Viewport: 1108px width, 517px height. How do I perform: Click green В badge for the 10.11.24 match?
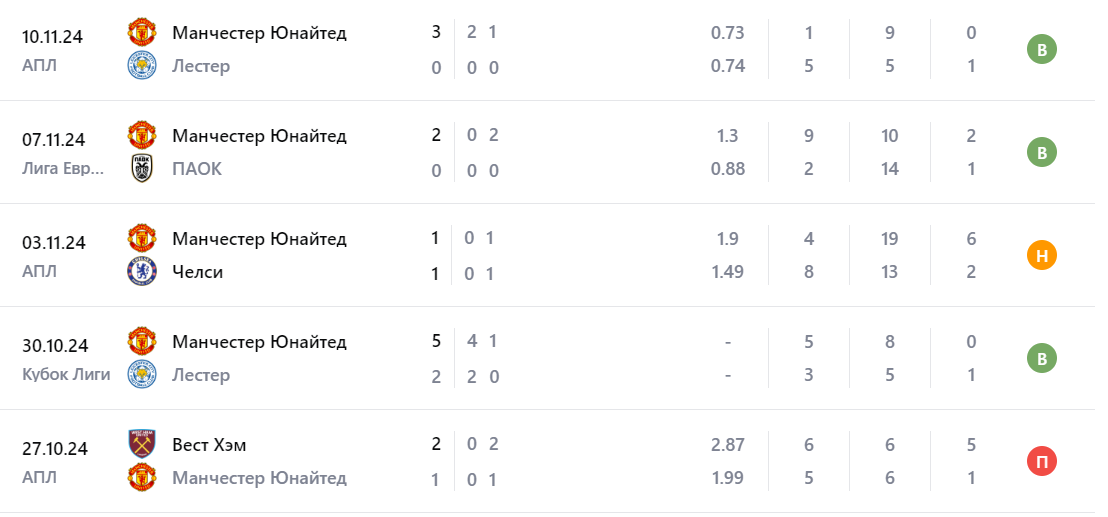(1041, 50)
